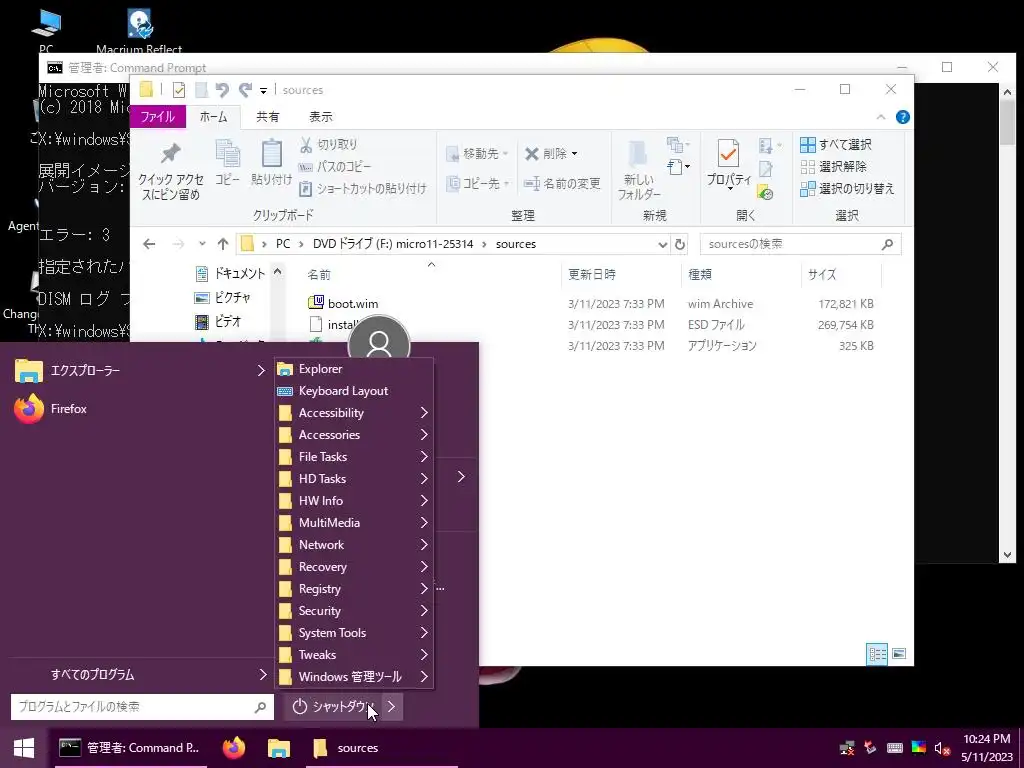Expand the File Tasks folder
The height and width of the screenshot is (768, 1024).
point(354,456)
